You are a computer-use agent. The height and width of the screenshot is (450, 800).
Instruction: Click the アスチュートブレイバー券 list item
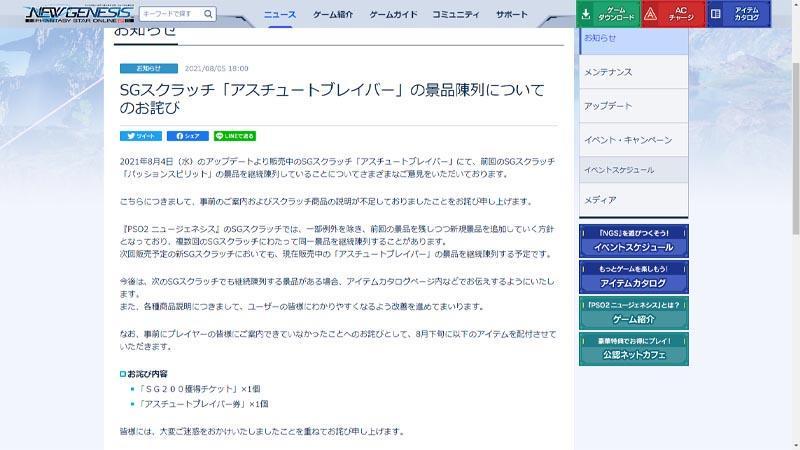203,404
